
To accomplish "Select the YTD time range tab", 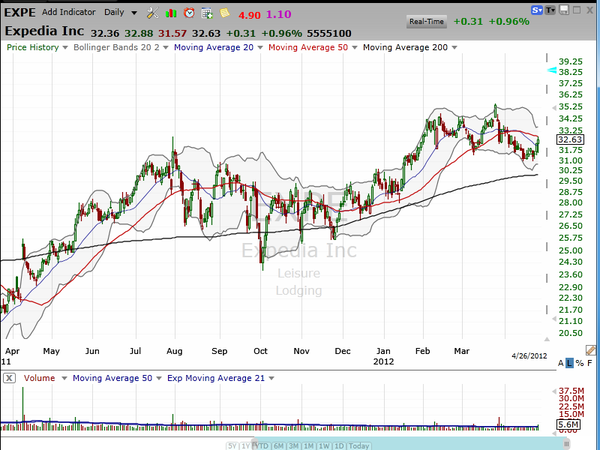I will tap(262, 446).
